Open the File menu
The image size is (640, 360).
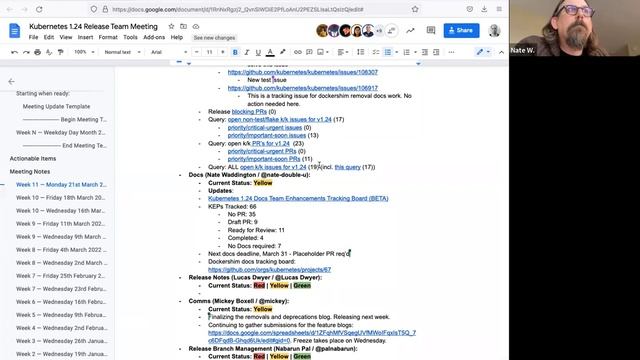[x=33, y=37]
